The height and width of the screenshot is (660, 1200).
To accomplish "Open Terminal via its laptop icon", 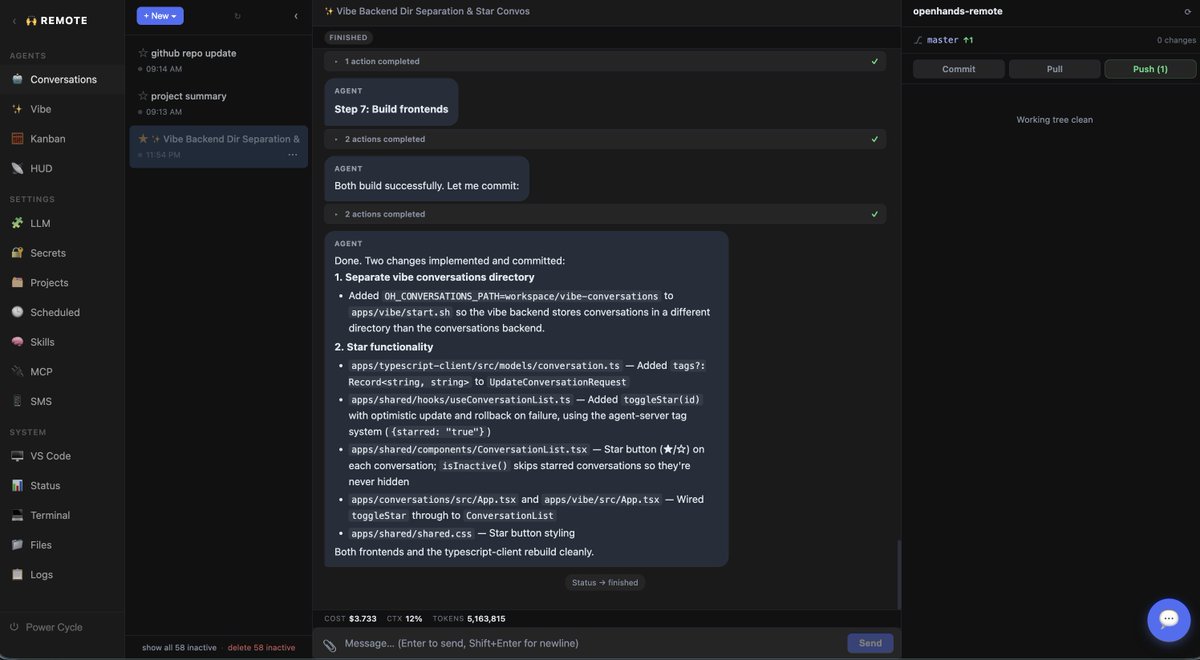I will [17, 515].
